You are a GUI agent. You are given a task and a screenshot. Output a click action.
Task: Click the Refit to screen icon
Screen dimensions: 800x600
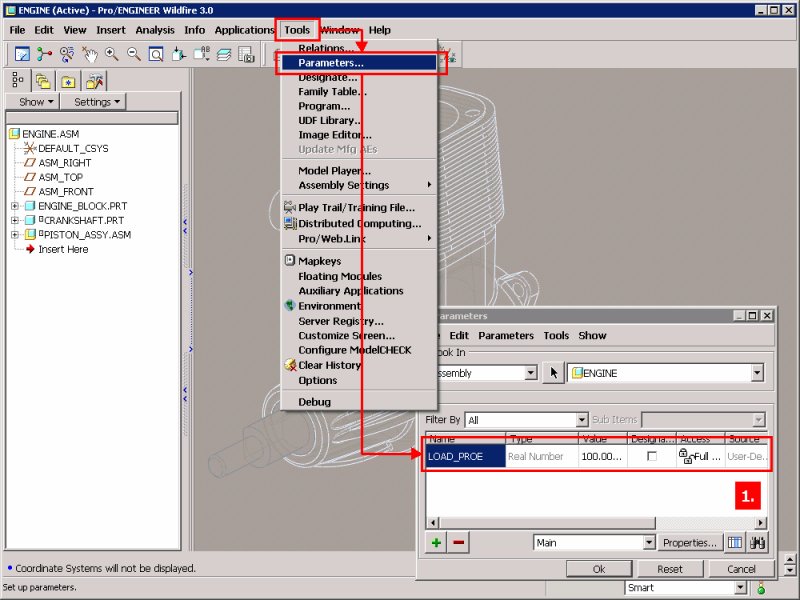pos(156,54)
